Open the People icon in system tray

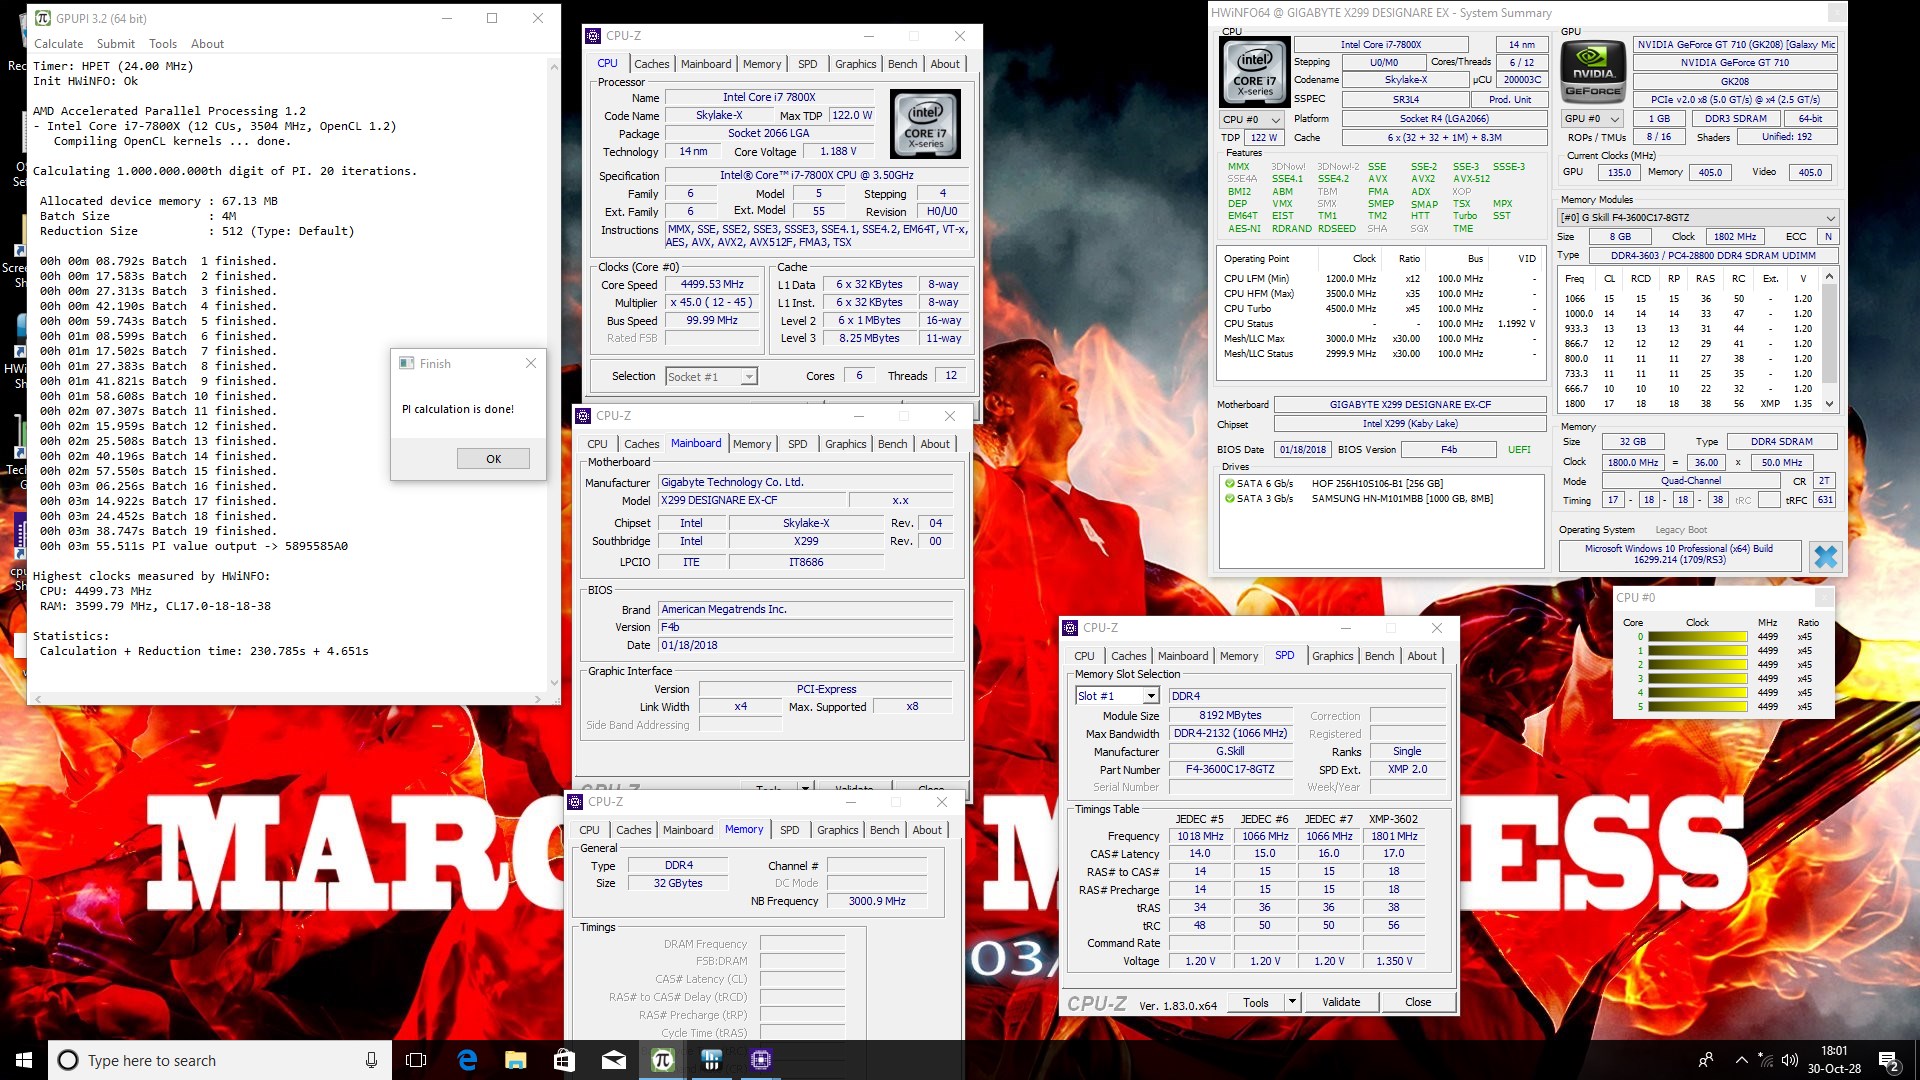(x=1706, y=1060)
